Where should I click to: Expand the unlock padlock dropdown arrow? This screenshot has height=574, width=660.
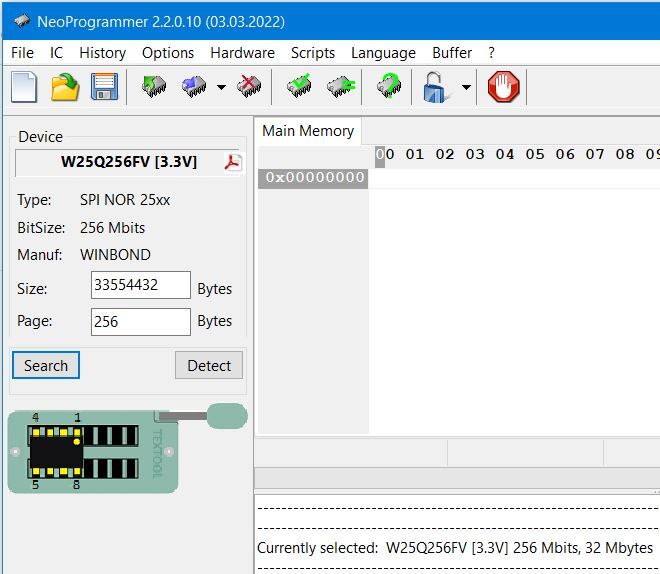pyautogui.click(x=466, y=87)
